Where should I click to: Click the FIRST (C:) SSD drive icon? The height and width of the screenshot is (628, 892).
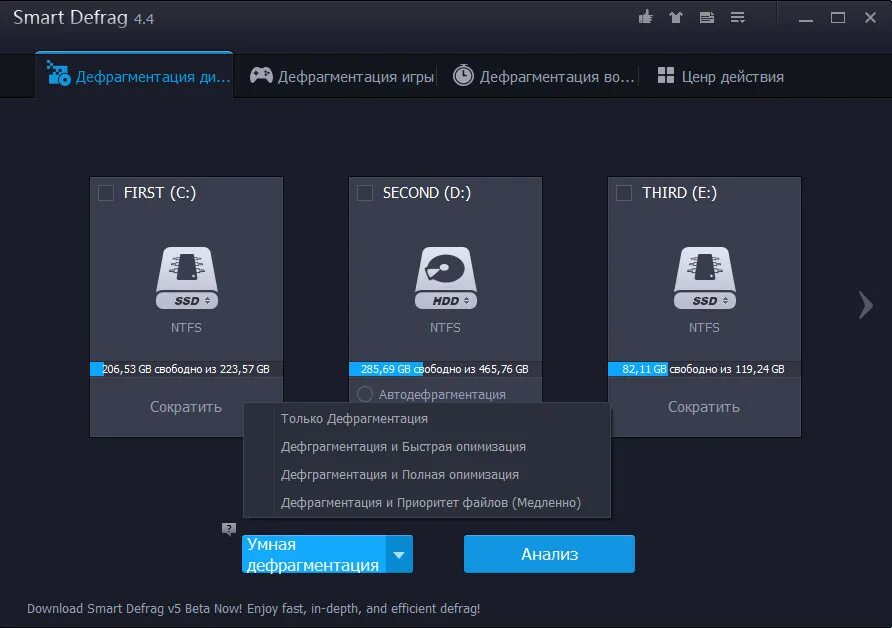pos(187,278)
